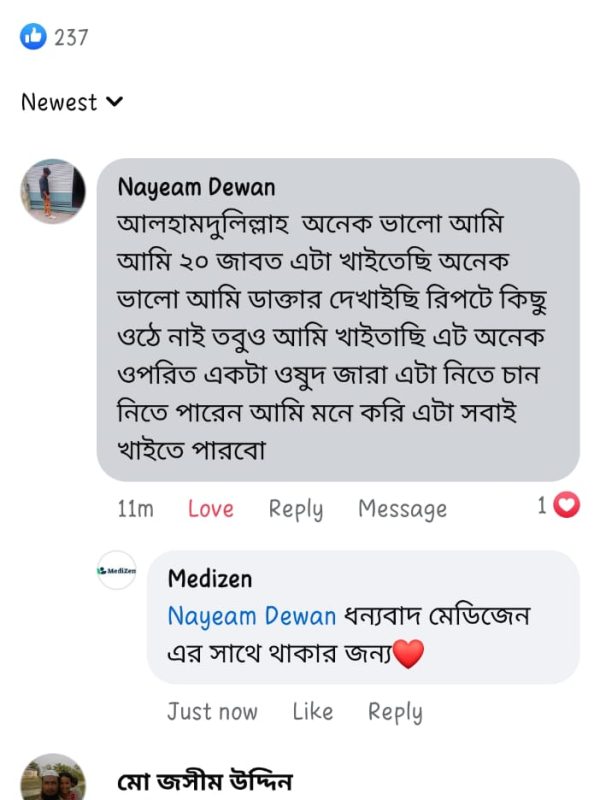Open the 237 reactions count list
600x800 pixels.
71,38
